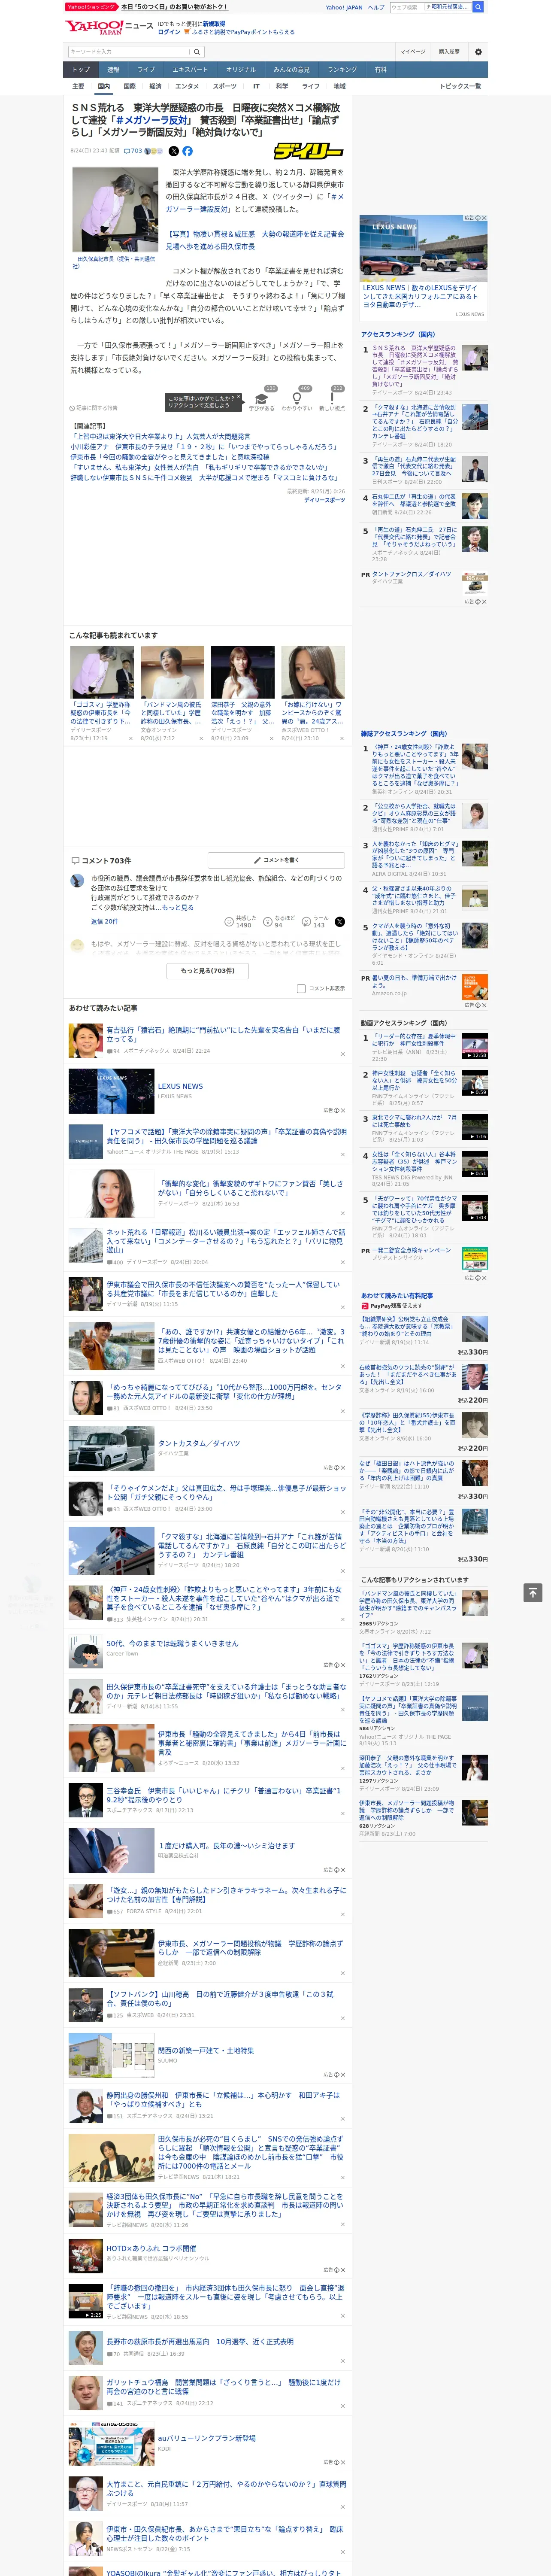551x2576 pixels.
Task: Open トピックス一覧 list link
Action: 460,86
